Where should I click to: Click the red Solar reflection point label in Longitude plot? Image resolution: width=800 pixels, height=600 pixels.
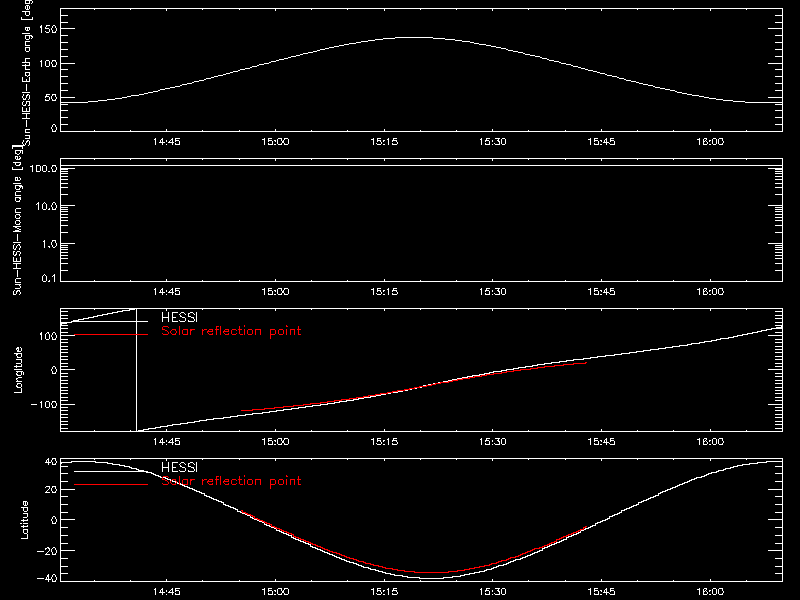tap(231, 331)
